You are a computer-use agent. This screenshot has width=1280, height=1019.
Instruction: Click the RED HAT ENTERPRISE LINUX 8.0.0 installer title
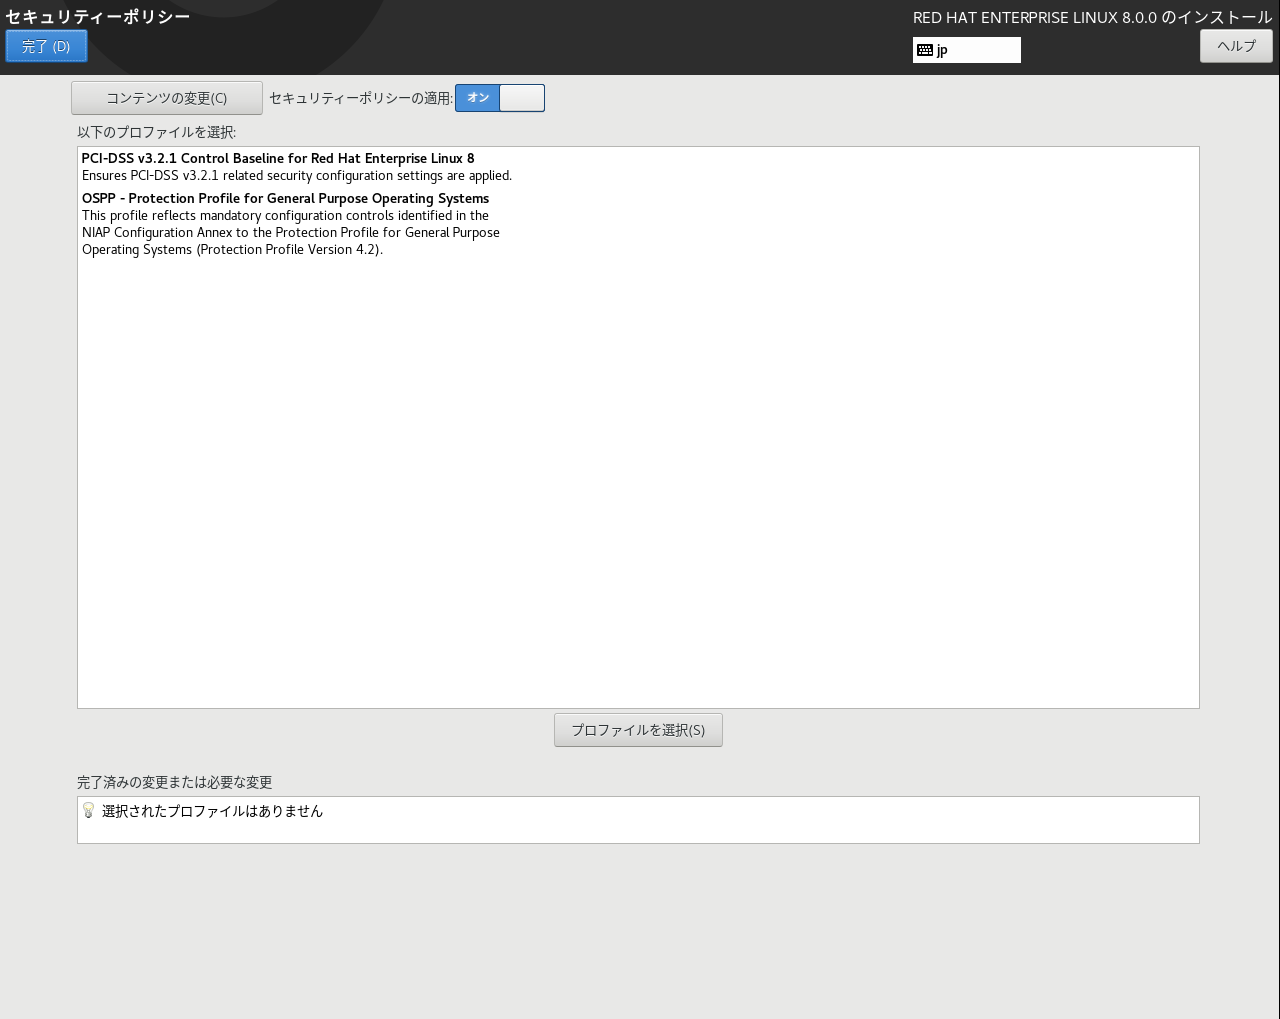tap(1092, 17)
